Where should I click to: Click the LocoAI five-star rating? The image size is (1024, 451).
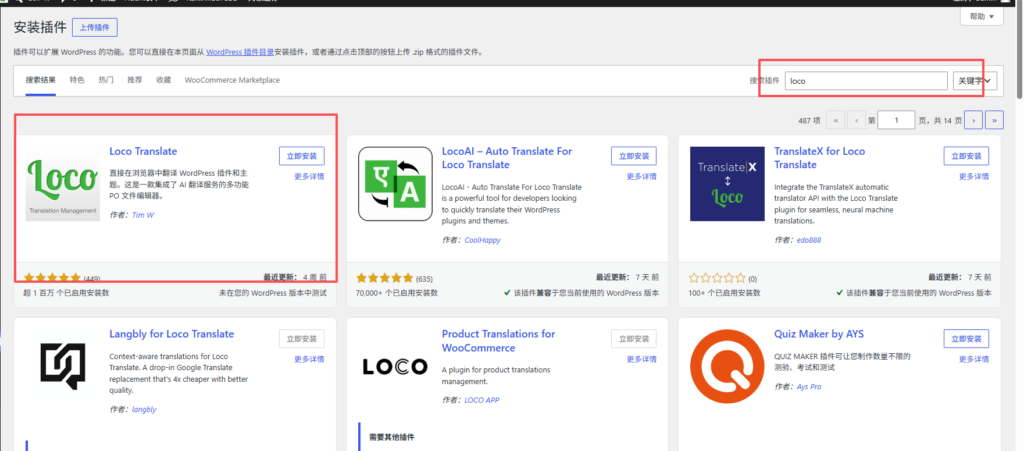[x=385, y=278]
